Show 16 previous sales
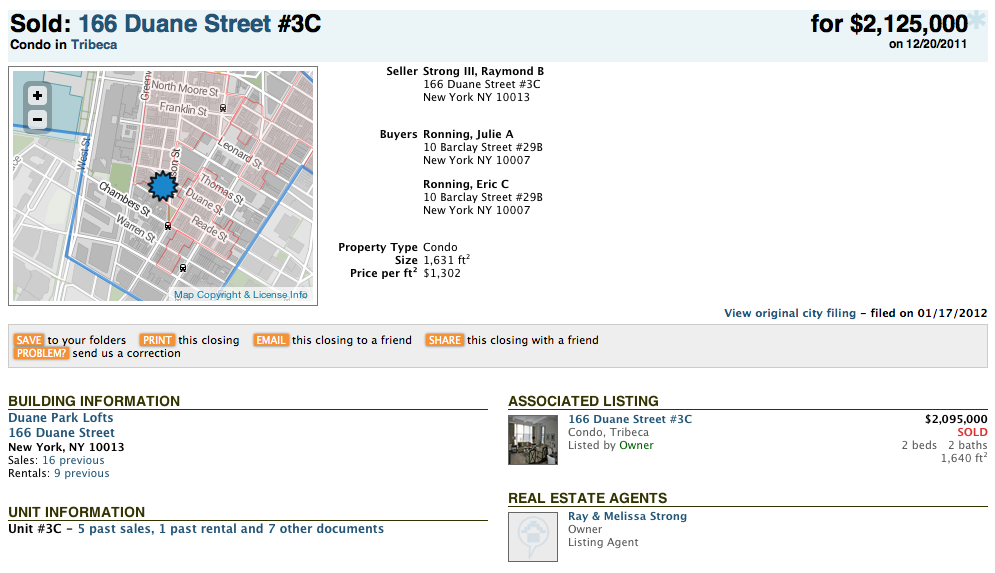 [73, 460]
